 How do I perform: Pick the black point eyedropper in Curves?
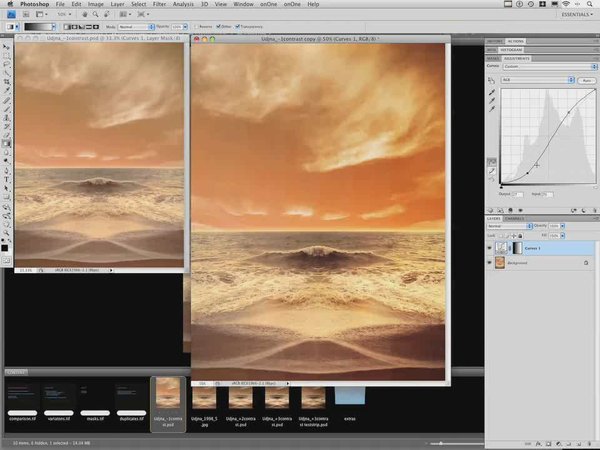click(492, 91)
